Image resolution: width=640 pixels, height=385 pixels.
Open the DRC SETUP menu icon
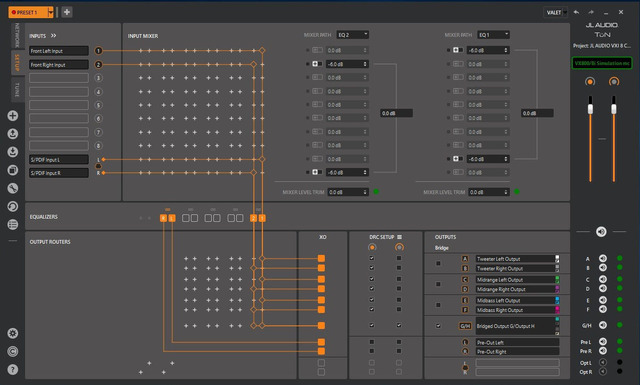coord(399,237)
